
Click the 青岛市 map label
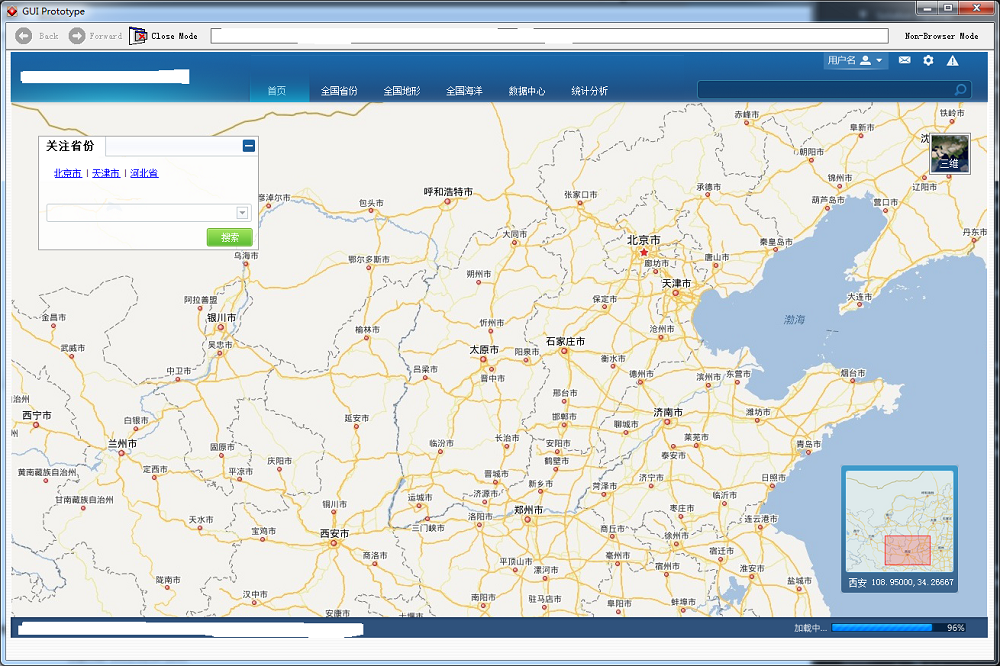(808, 443)
